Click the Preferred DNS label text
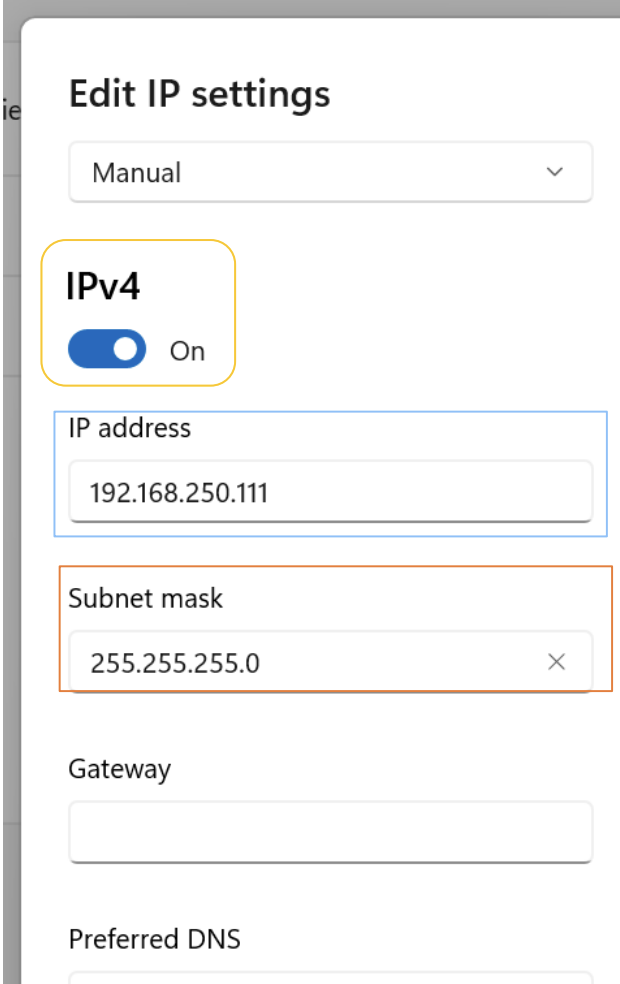 [x=155, y=939]
